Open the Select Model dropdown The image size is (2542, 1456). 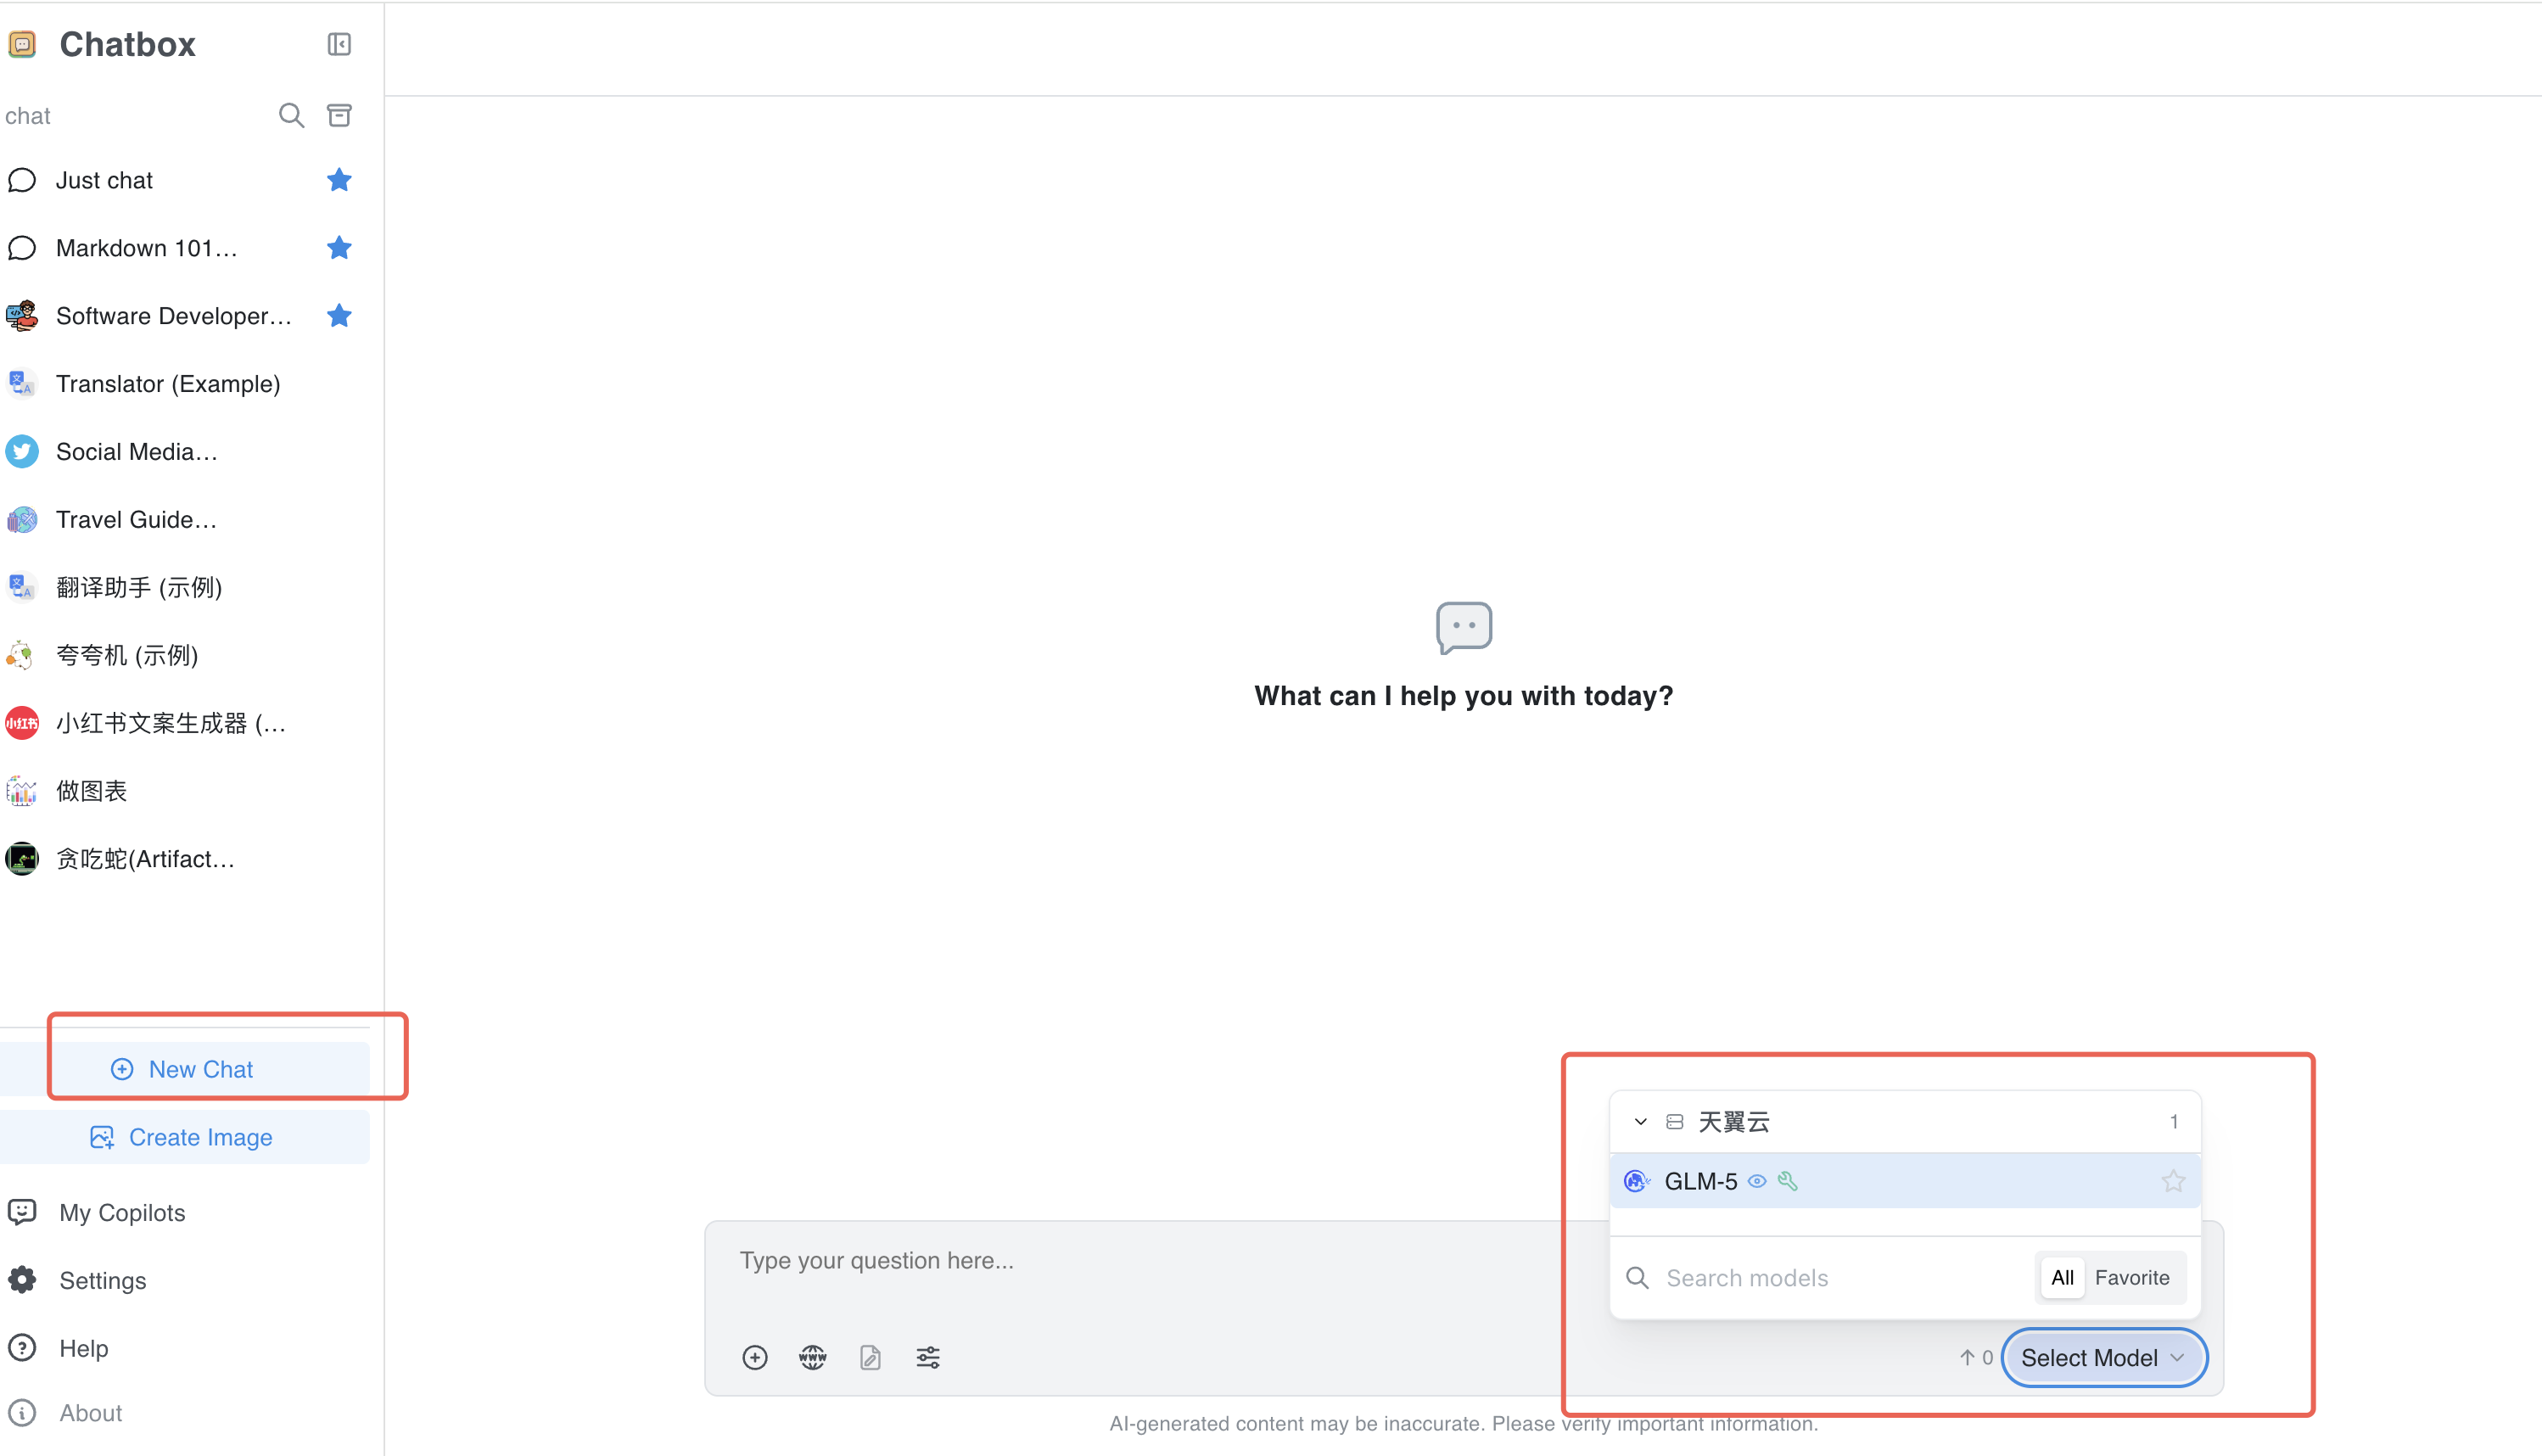(2103, 1357)
